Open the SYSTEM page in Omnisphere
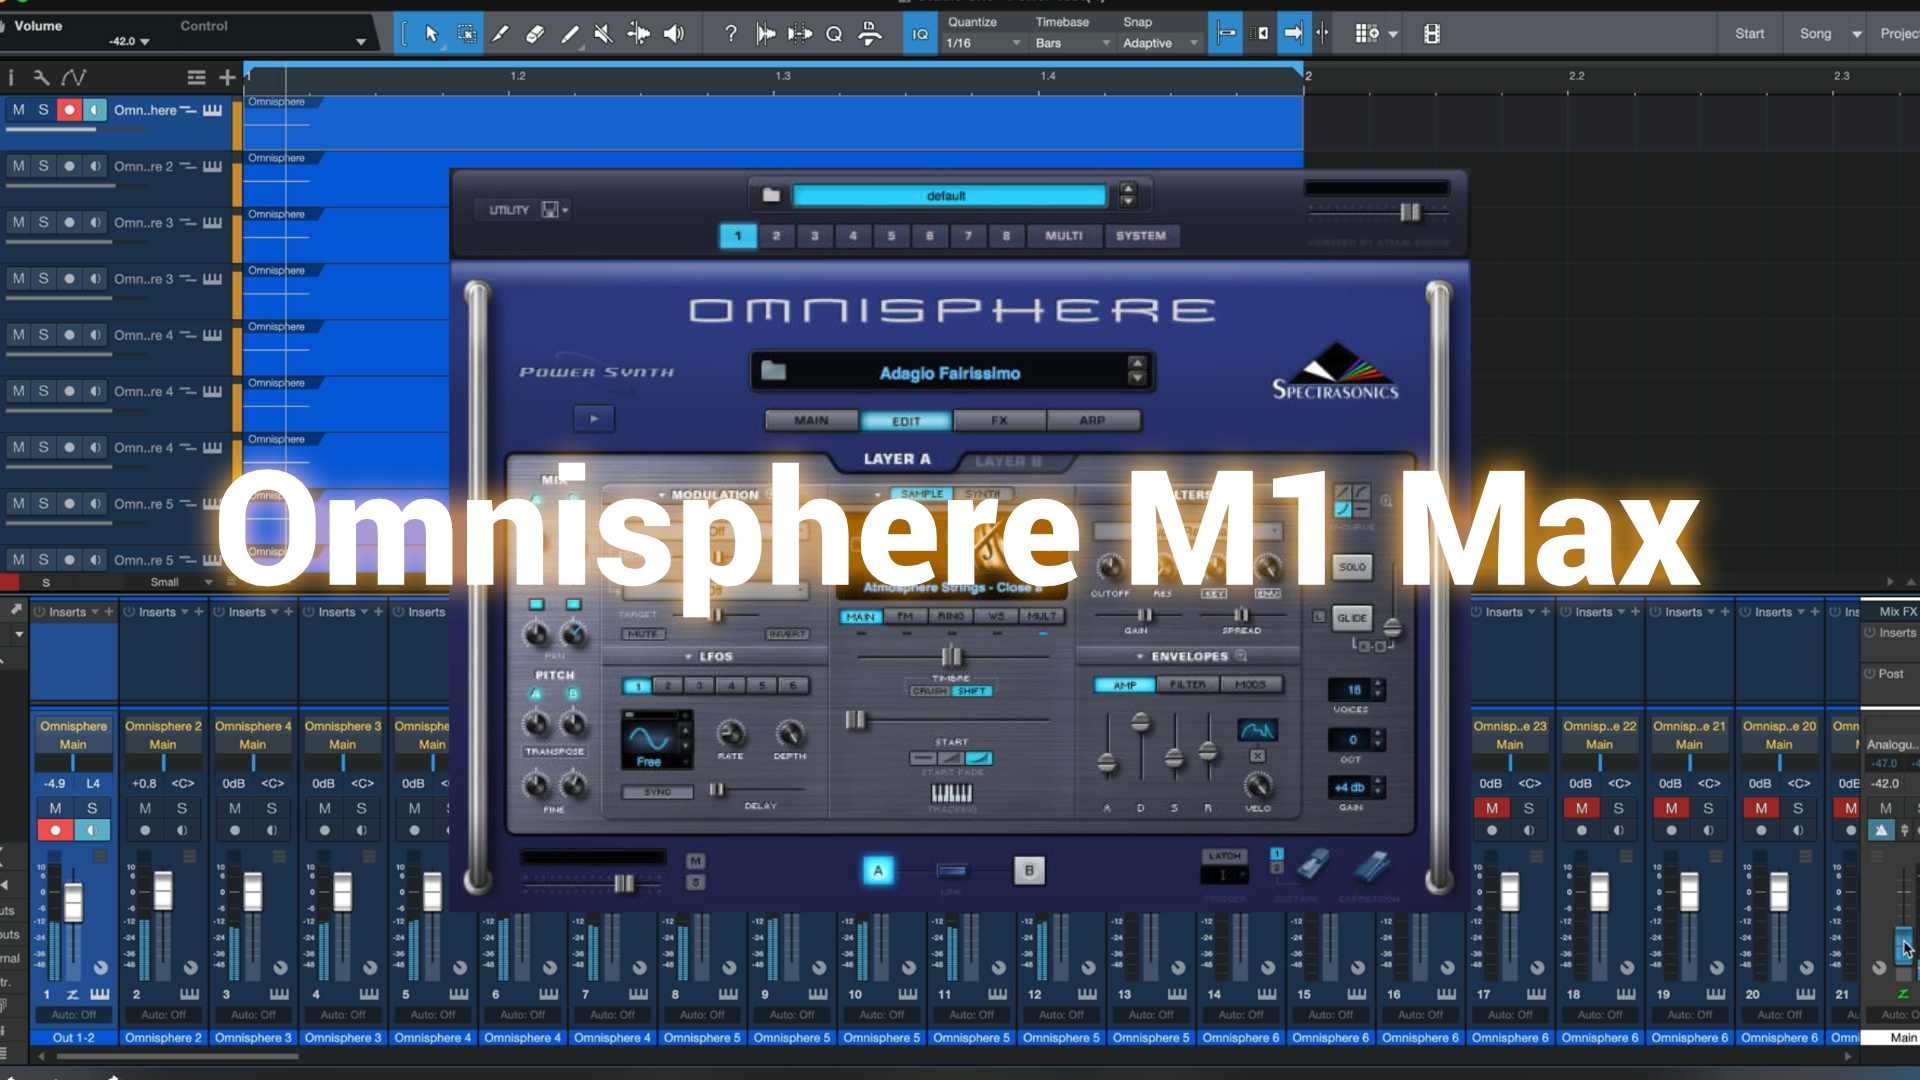This screenshot has width=1920, height=1080. [1141, 236]
